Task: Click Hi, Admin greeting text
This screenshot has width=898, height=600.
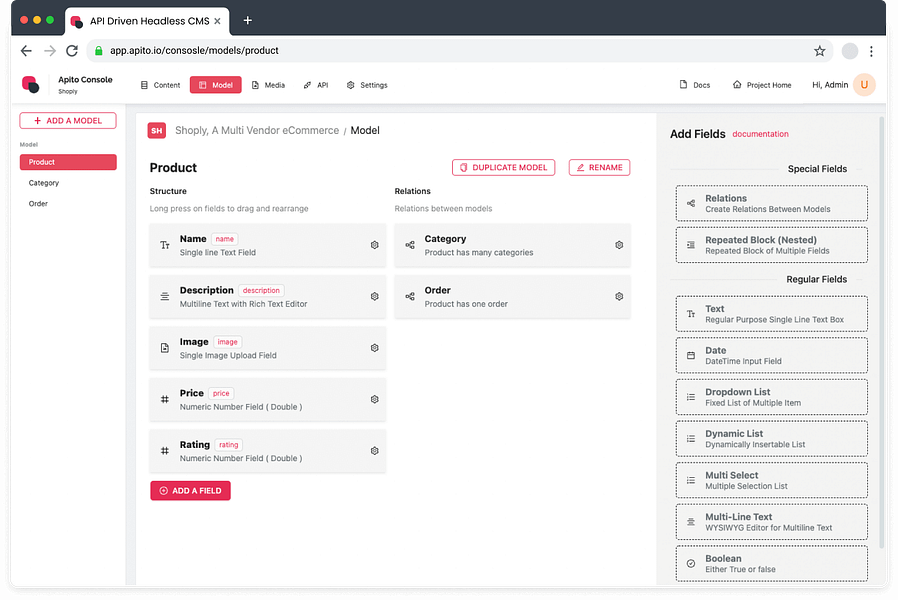Action: tap(830, 85)
